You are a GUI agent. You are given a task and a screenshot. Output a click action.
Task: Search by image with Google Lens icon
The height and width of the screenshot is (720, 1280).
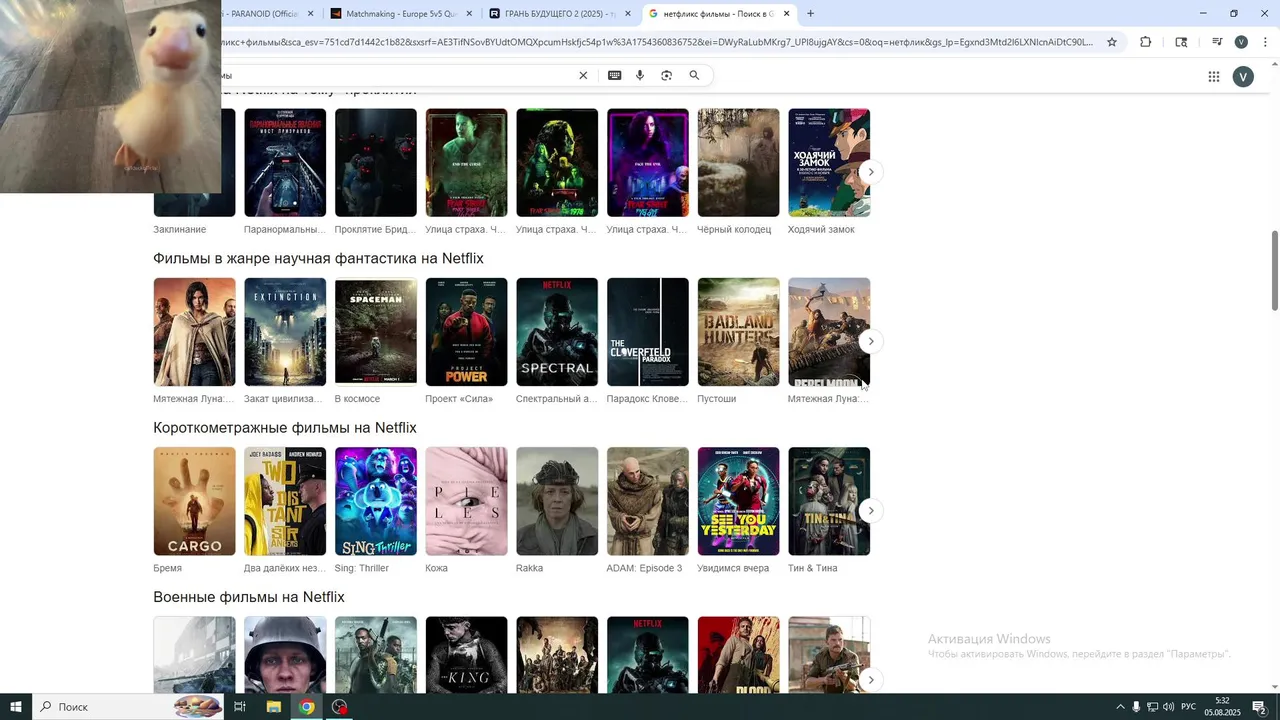click(x=666, y=76)
